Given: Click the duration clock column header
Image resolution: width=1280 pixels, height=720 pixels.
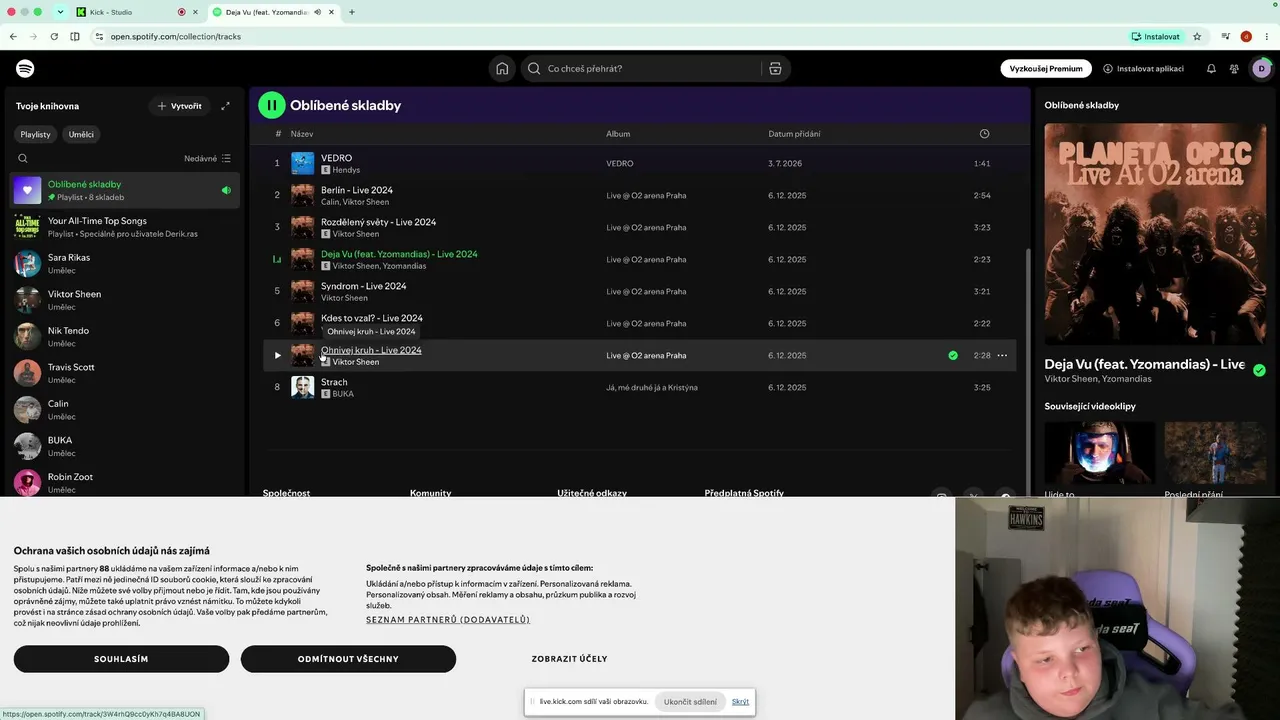Looking at the screenshot, I should [984, 134].
